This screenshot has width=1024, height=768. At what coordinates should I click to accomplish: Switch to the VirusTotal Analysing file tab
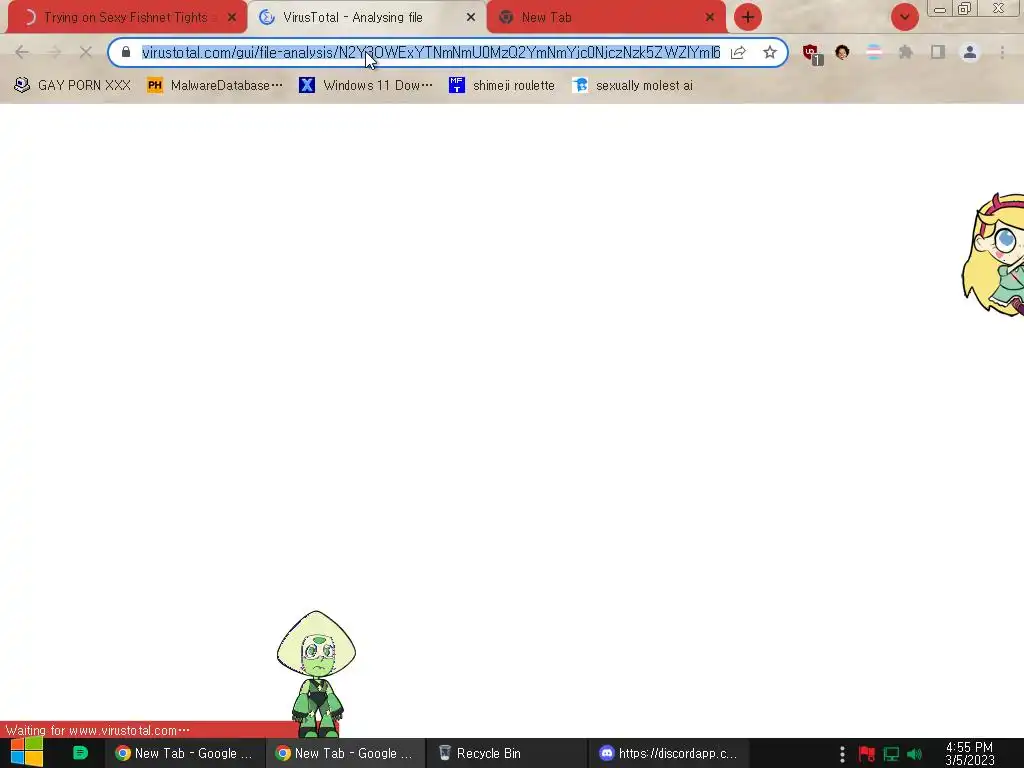pyautogui.click(x=366, y=18)
